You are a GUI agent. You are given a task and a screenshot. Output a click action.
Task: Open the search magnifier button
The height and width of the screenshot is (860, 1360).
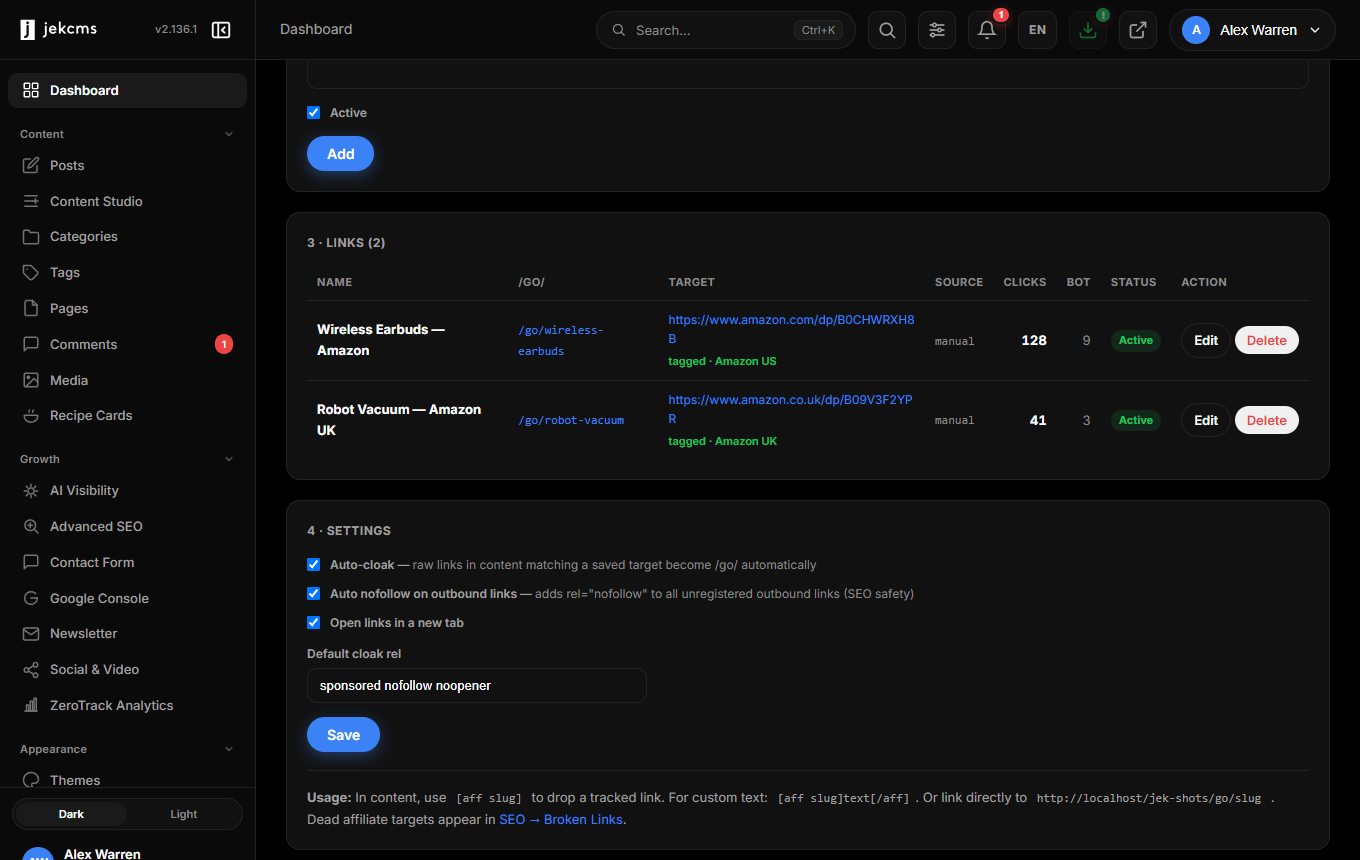tap(887, 30)
